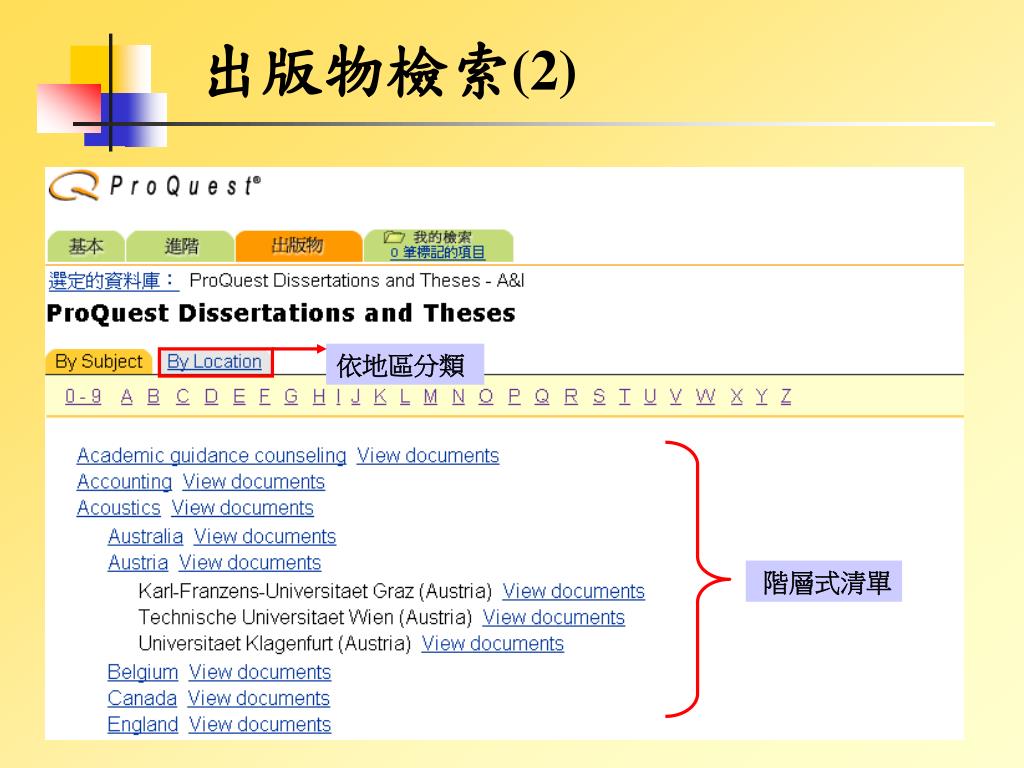Click Karl-Franzens-Universitaet Graz (Austria) text
Viewport: 1024px width, 768px height.
click(315, 592)
